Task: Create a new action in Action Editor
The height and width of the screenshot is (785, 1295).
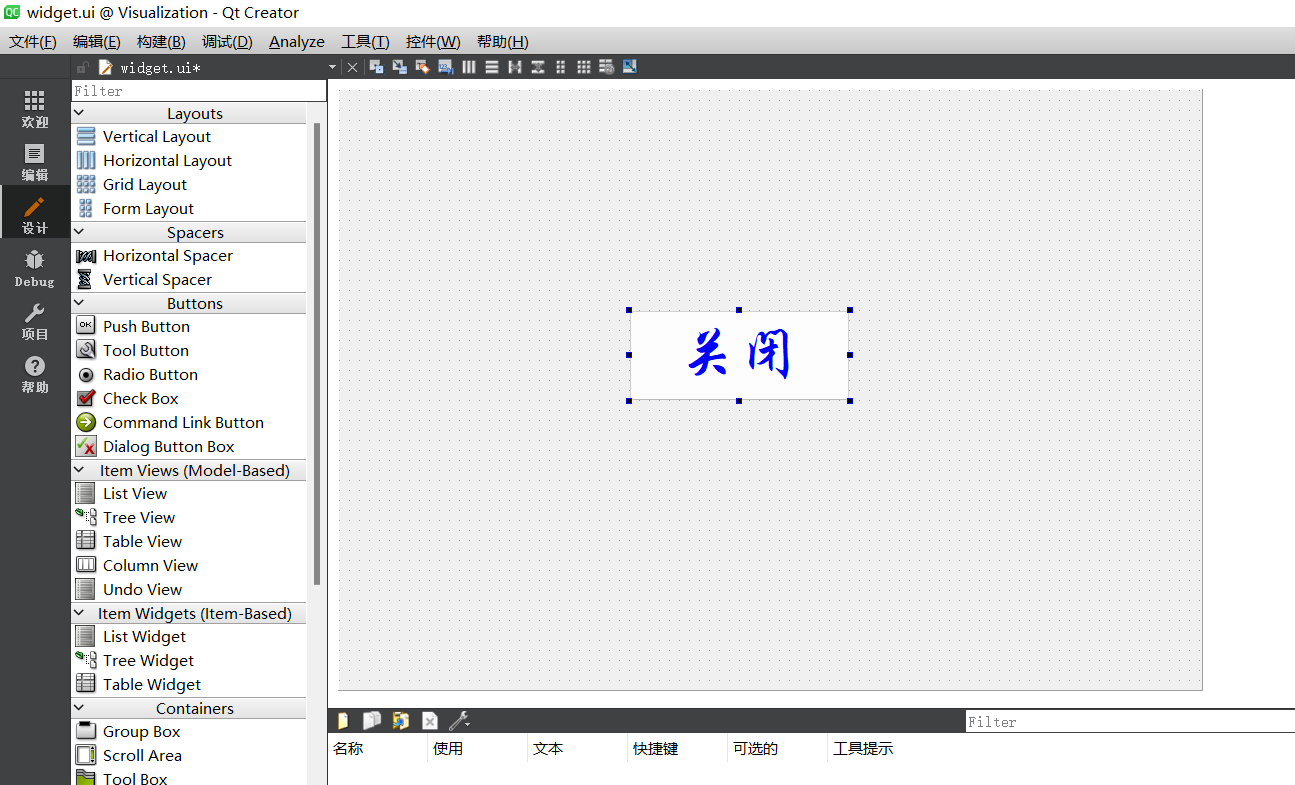Action: point(343,720)
